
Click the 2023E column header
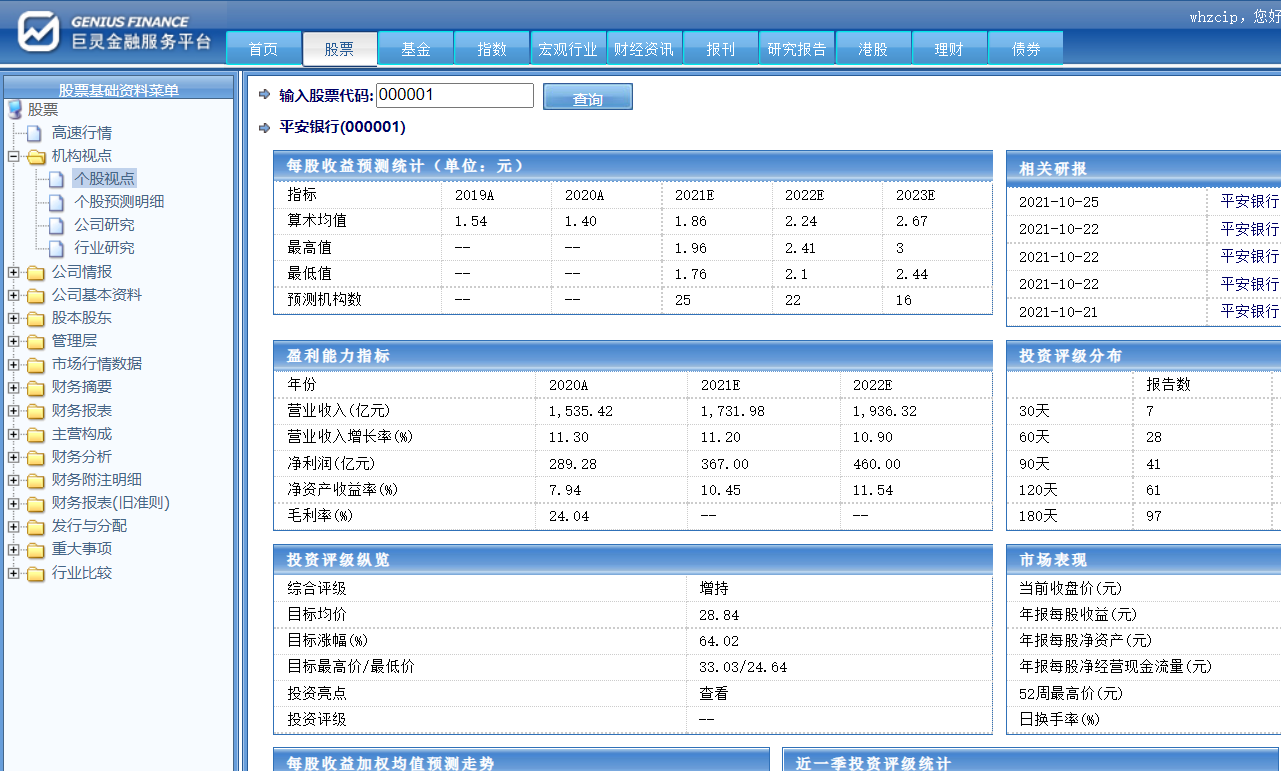point(916,195)
